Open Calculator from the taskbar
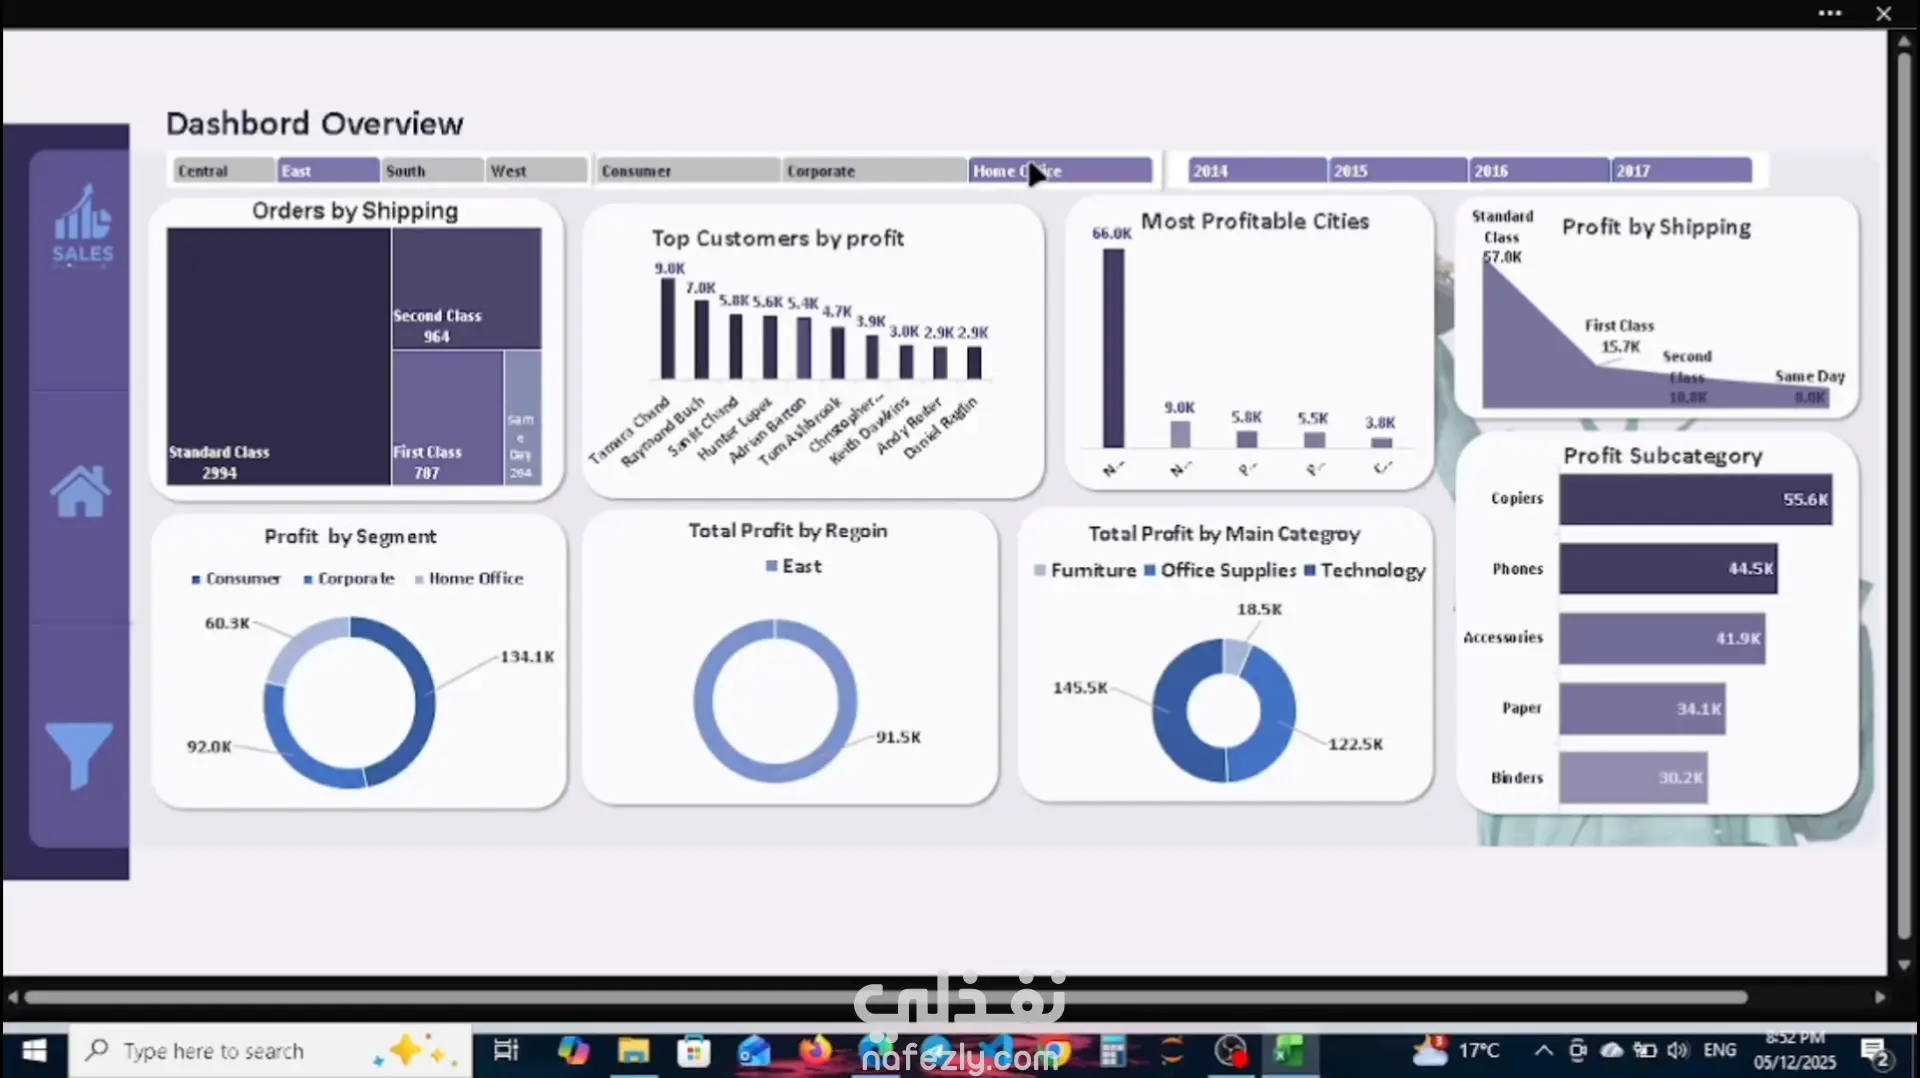The width and height of the screenshot is (1920, 1078). click(1112, 1051)
